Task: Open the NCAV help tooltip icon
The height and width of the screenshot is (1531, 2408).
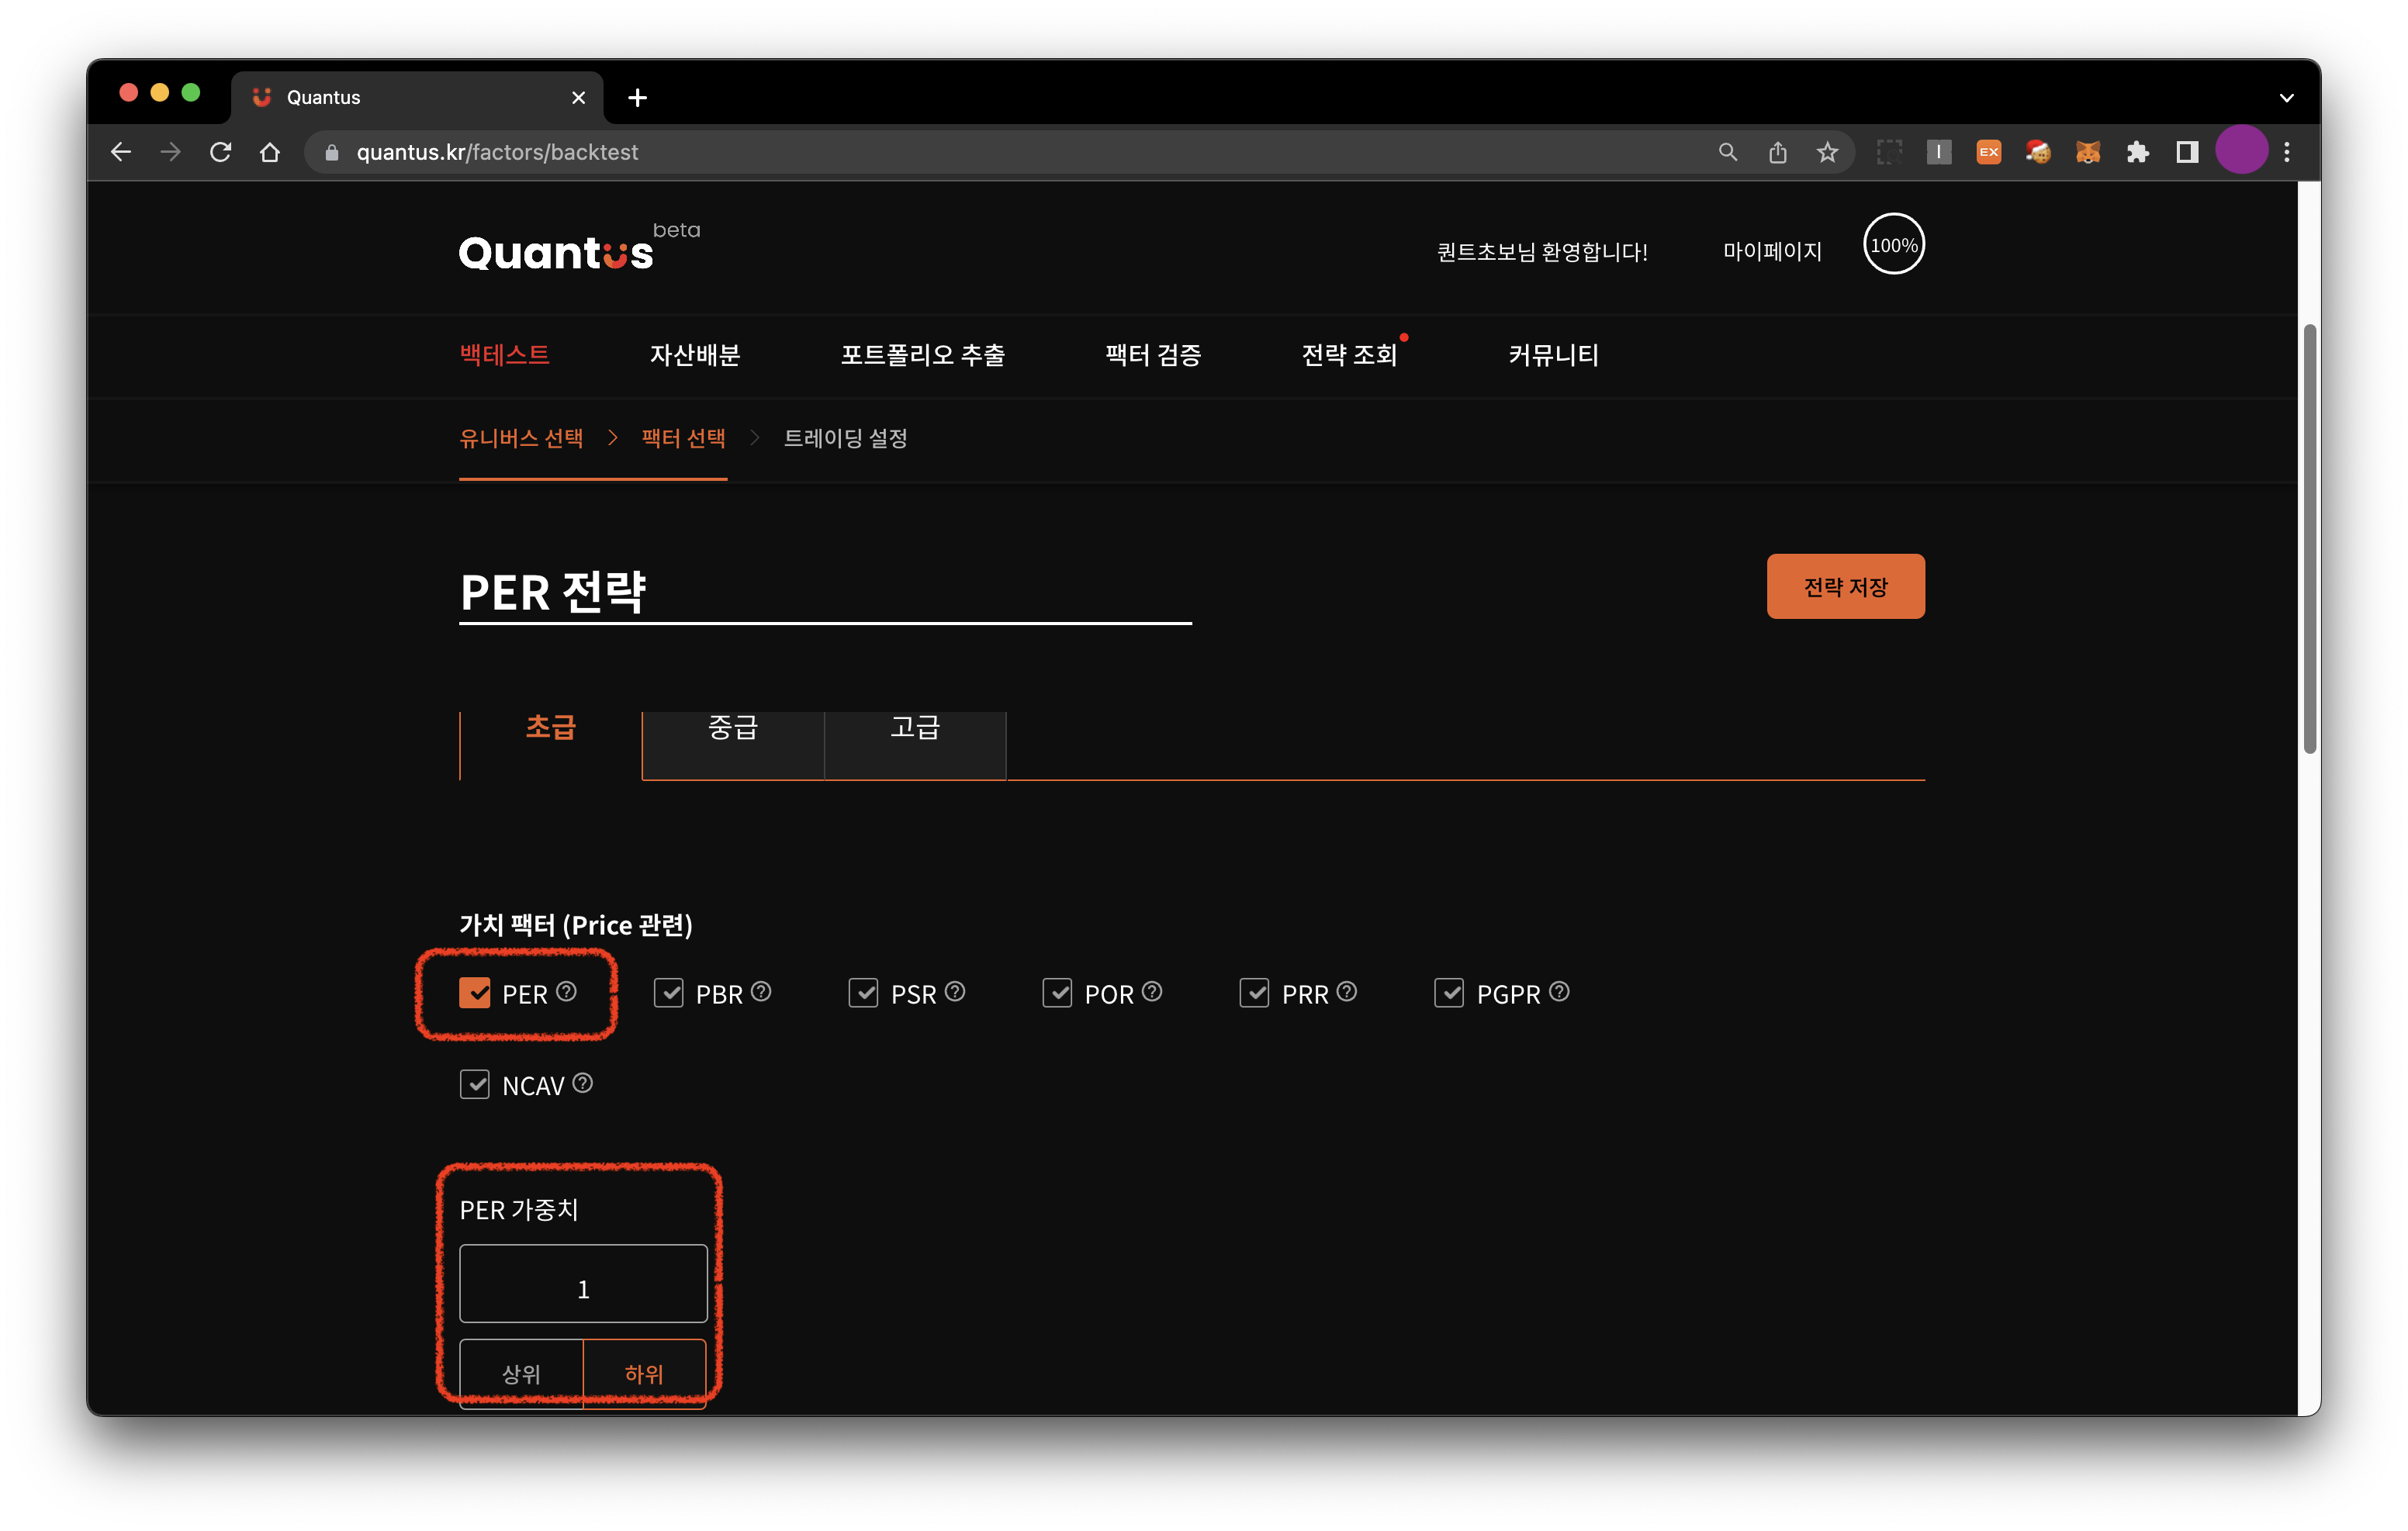Action: tap(582, 1083)
